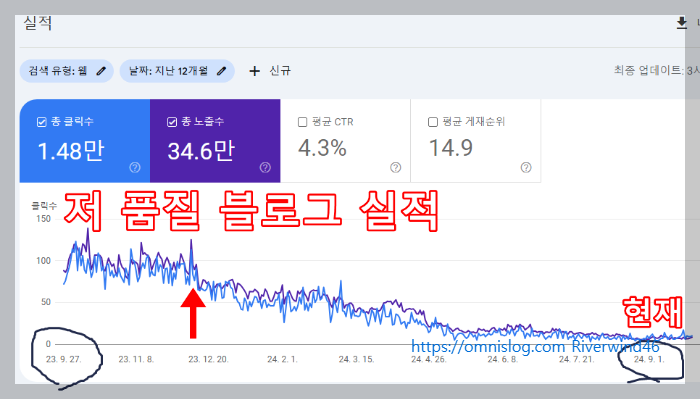Click the December 2023 peak in the chart
Image resolution: width=700 pixels, height=399 pixels.
(x=192, y=241)
